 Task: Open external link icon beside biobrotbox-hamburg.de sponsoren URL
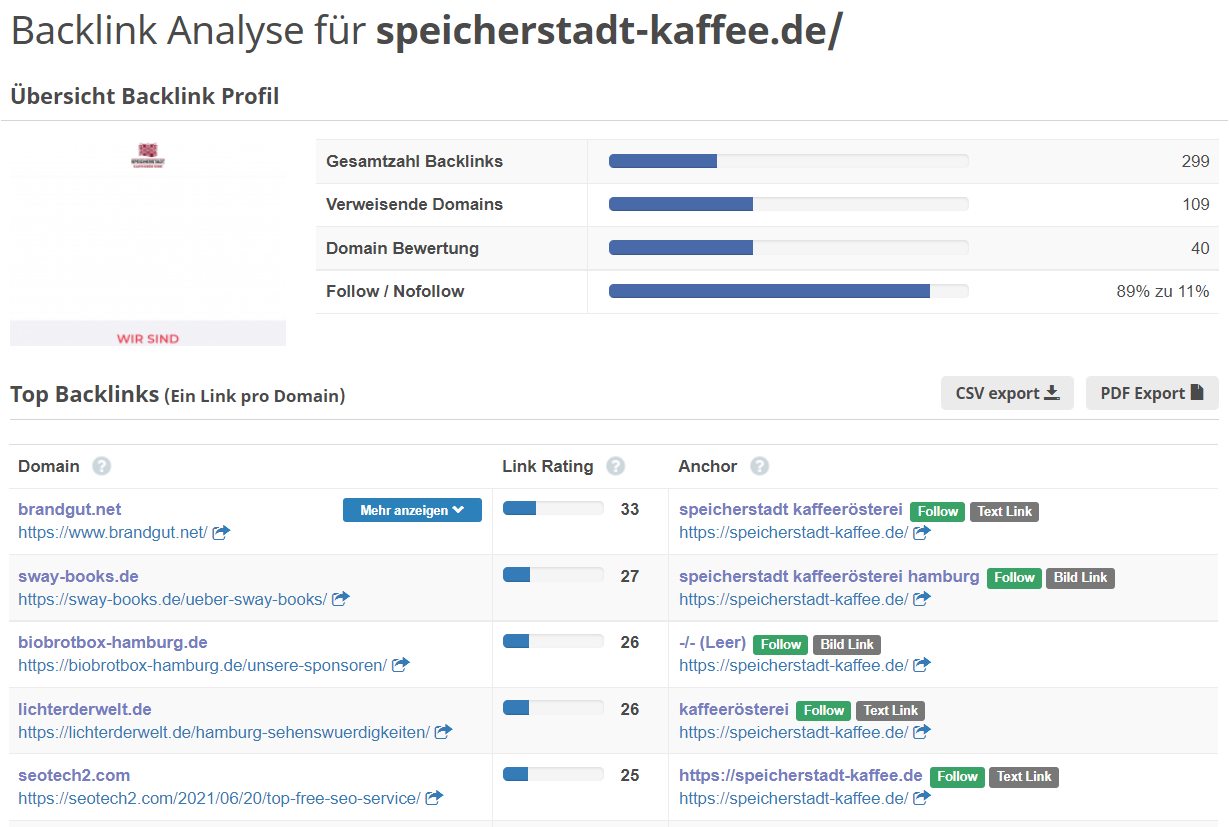click(x=401, y=665)
